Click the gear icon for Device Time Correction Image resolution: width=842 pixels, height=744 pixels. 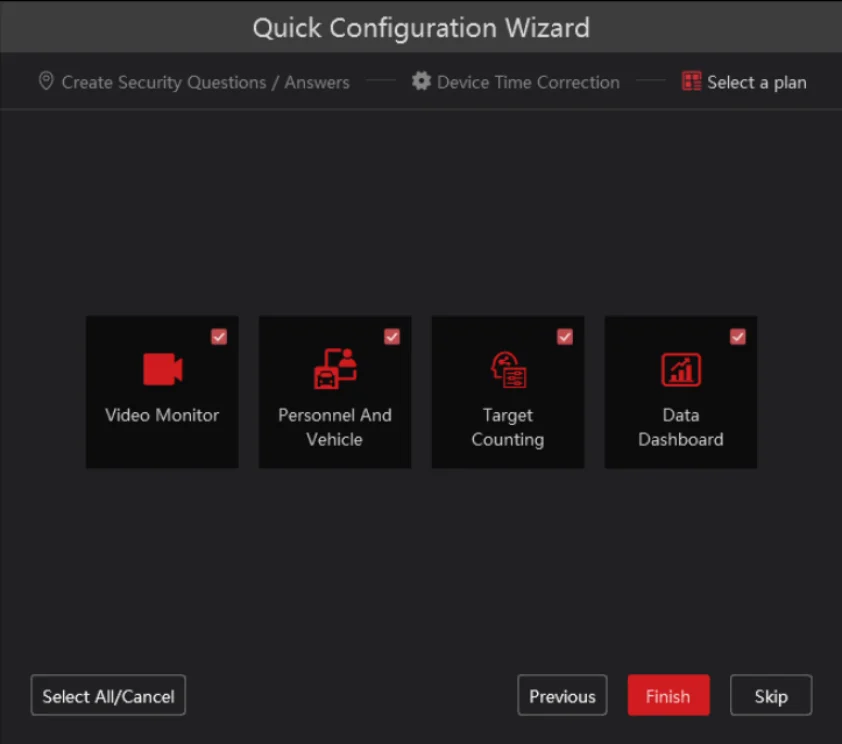pos(421,82)
